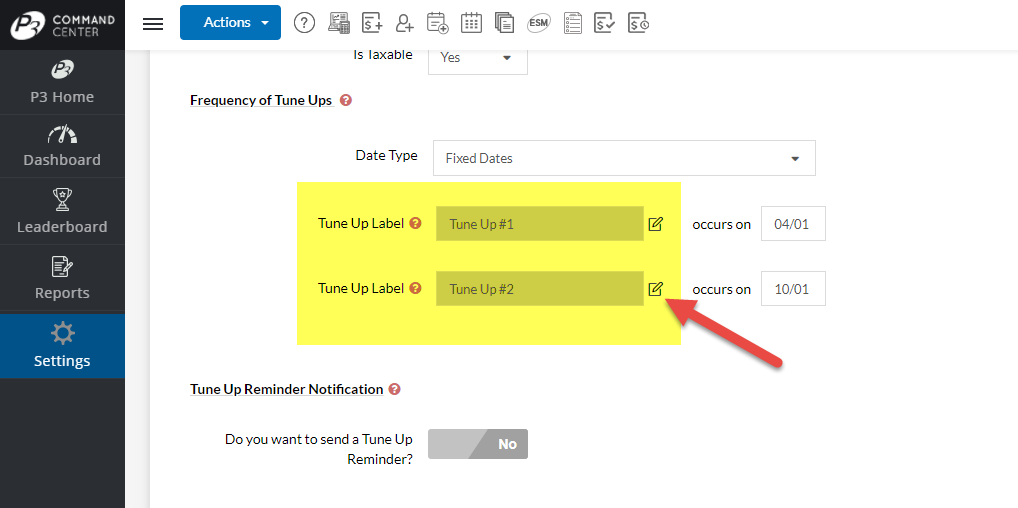Open the calculator toolbar icon
1018x508 pixels.
pos(339,23)
